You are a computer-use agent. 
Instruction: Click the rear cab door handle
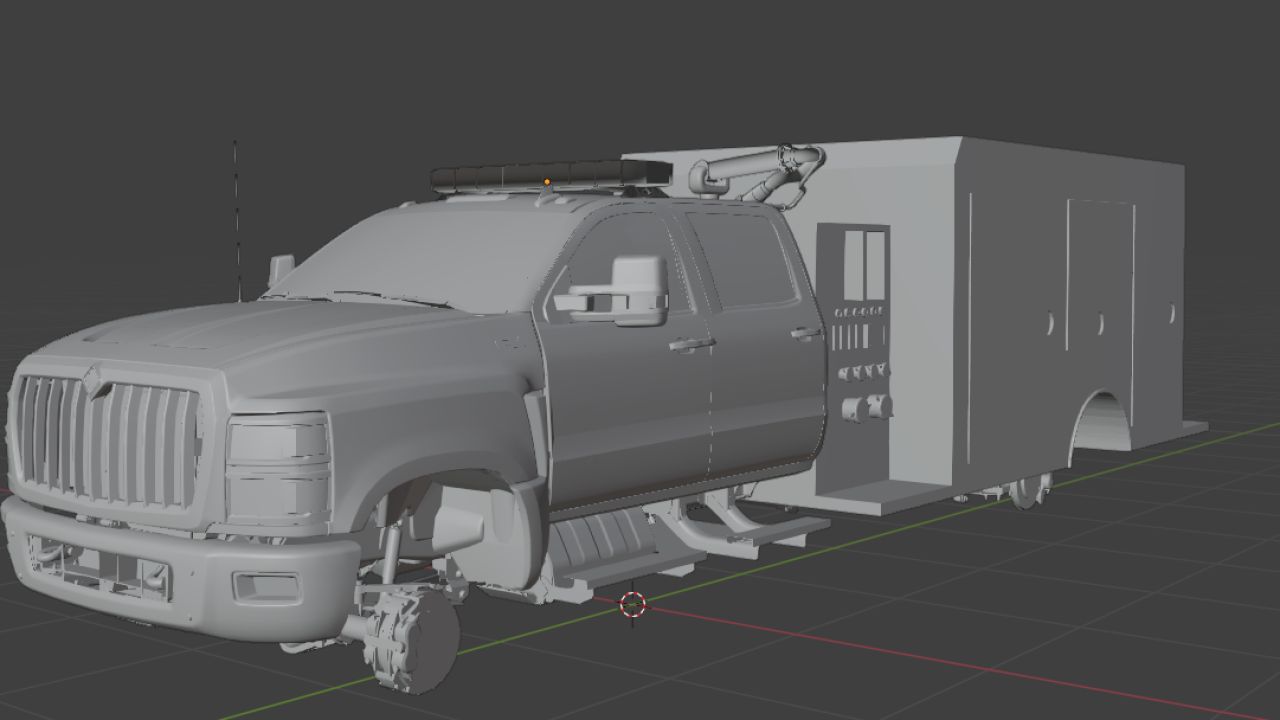pyautogui.click(x=804, y=333)
